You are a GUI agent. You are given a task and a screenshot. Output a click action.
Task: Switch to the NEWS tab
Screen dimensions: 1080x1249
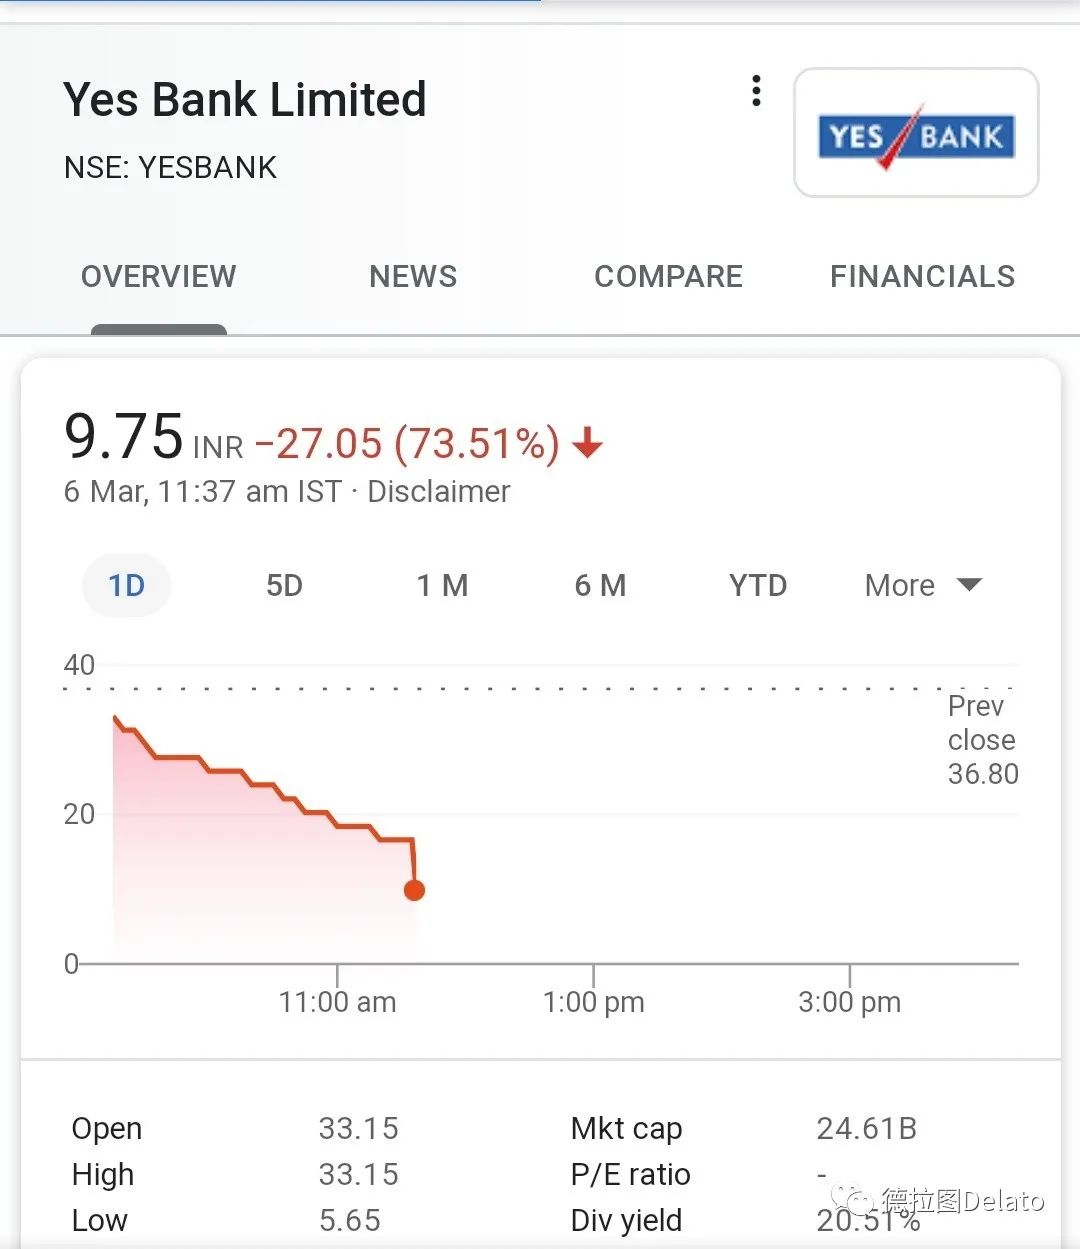413,276
